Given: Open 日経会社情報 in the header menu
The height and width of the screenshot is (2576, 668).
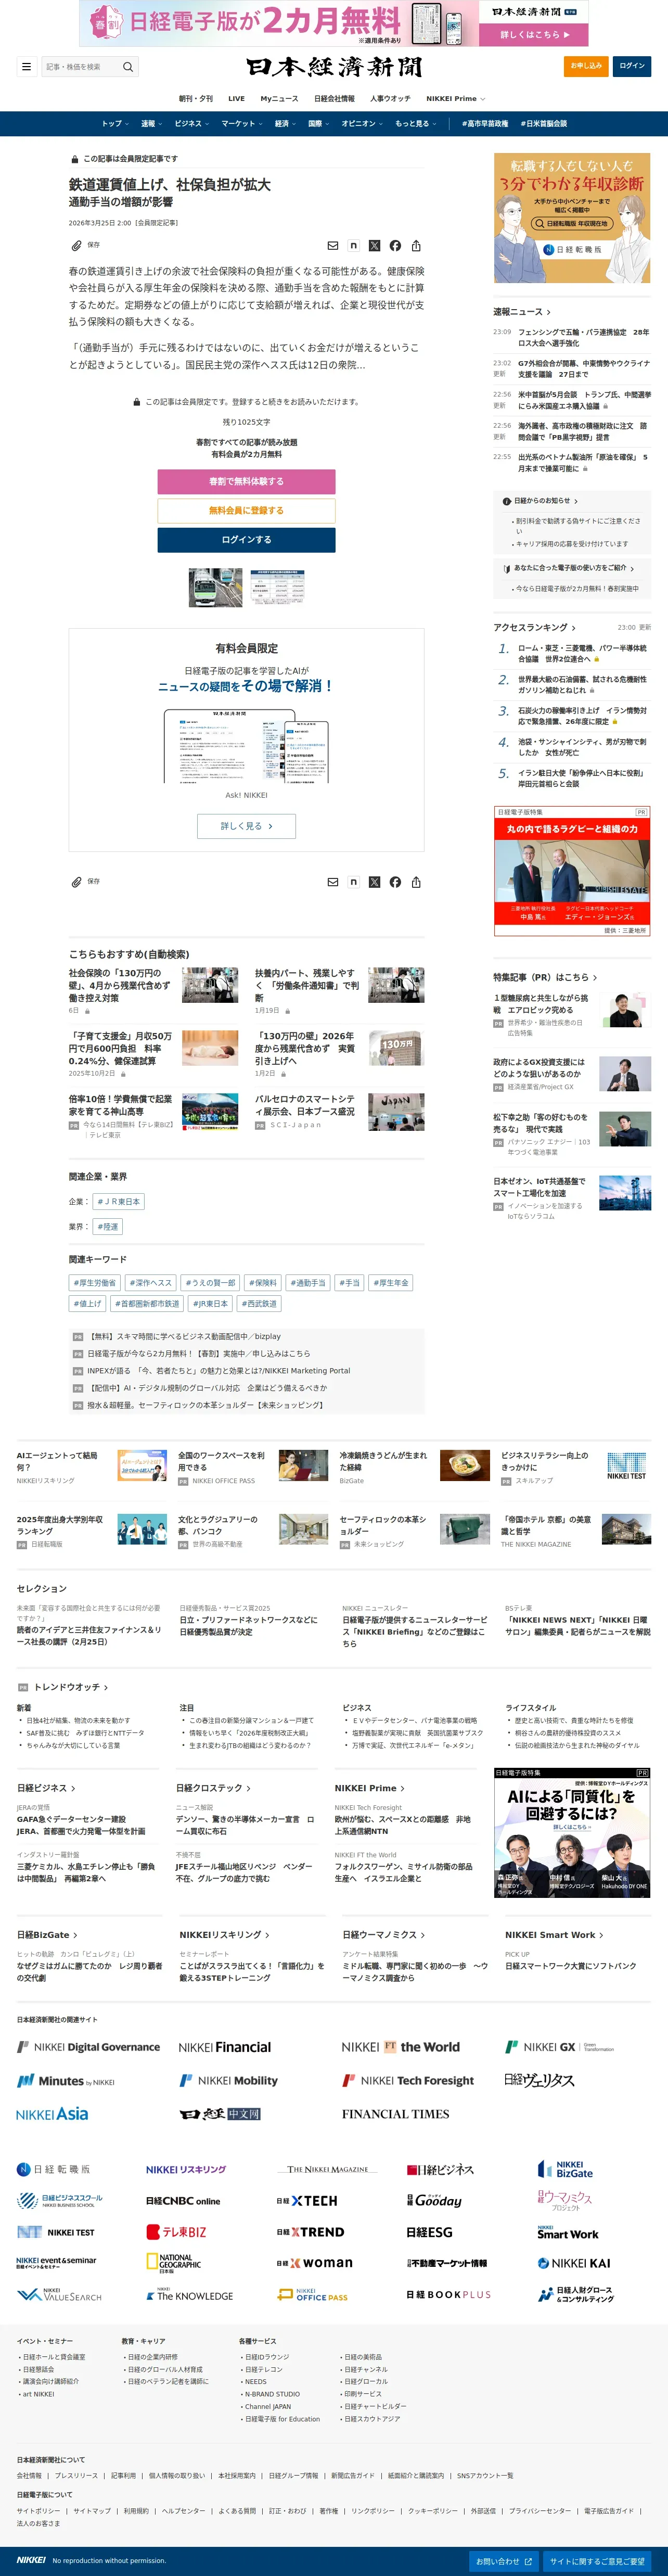Looking at the screenshot, I should pyautogui.click(x=334, y=99).
